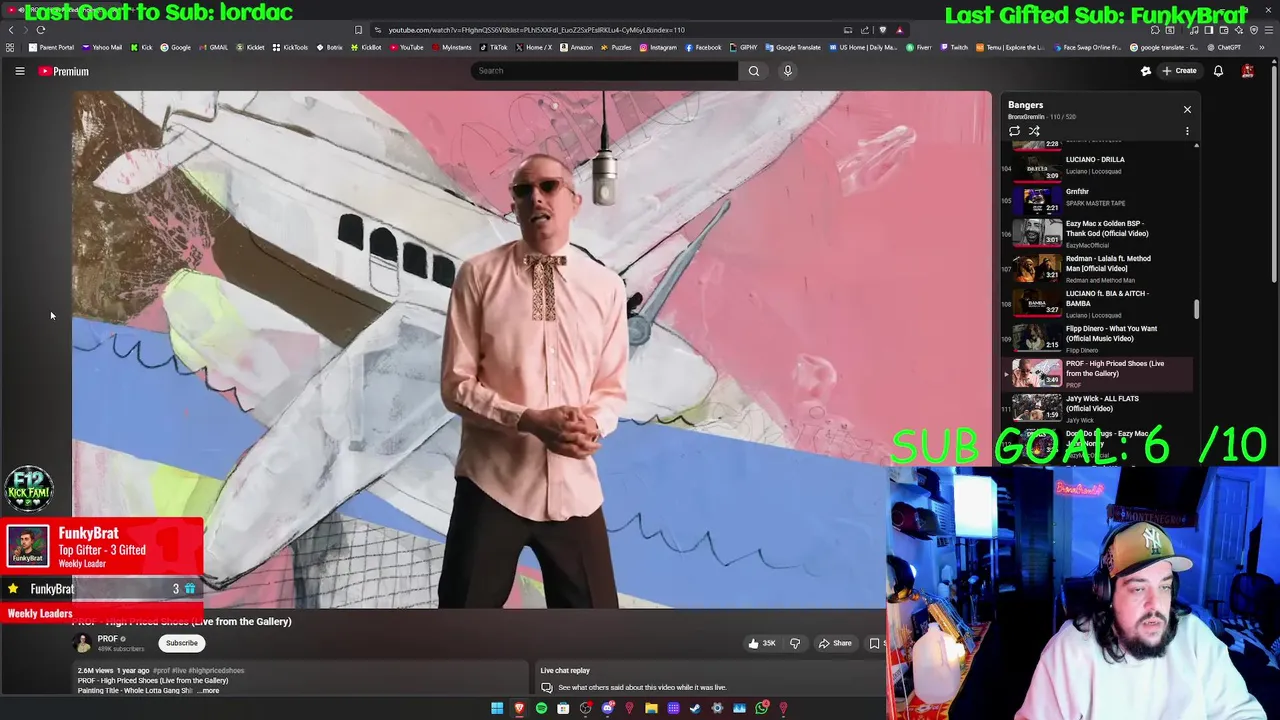
Task: Click the browser back arrow
Action: [x=10, y=30]
